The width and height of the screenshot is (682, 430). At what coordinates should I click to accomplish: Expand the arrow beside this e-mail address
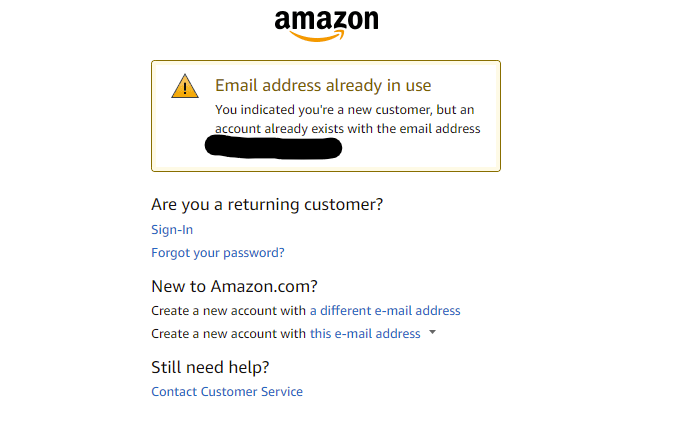coord(432,333)
